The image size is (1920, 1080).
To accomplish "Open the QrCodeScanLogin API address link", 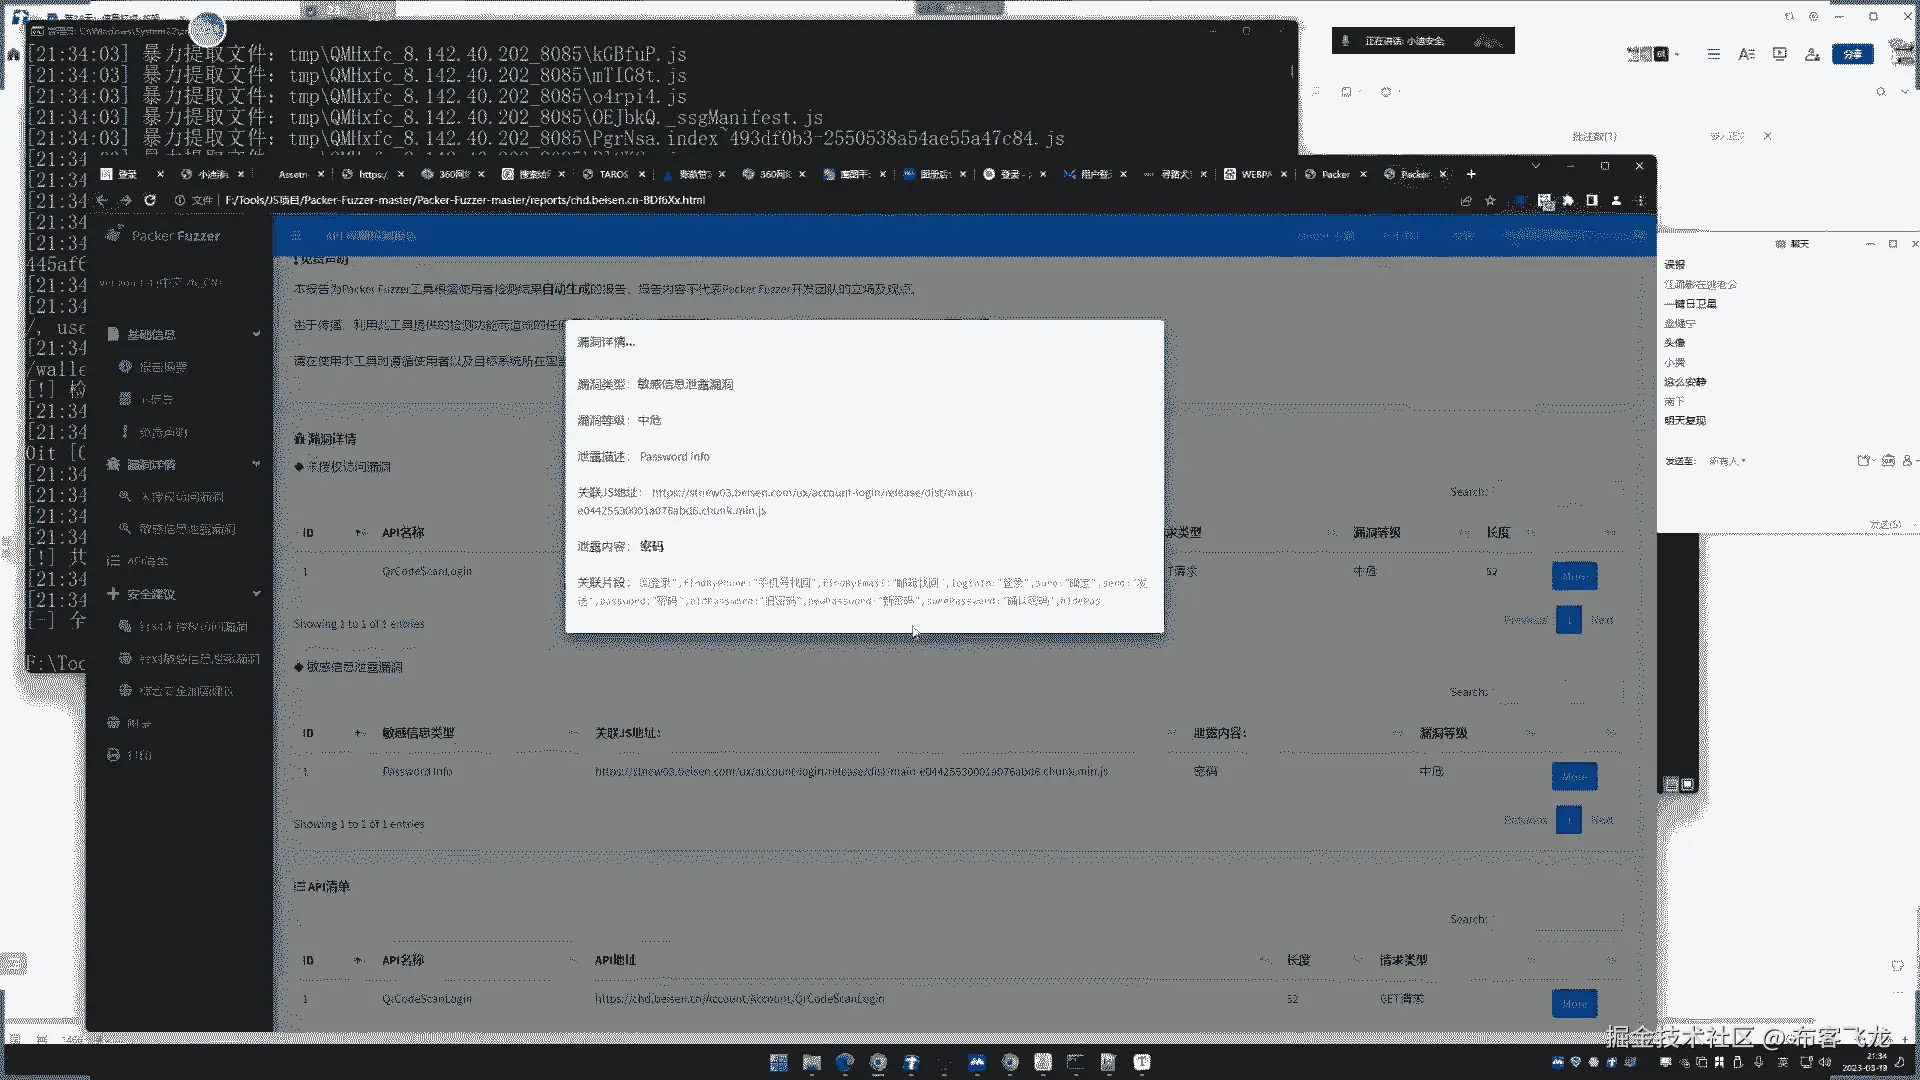I will coord(739,999).
